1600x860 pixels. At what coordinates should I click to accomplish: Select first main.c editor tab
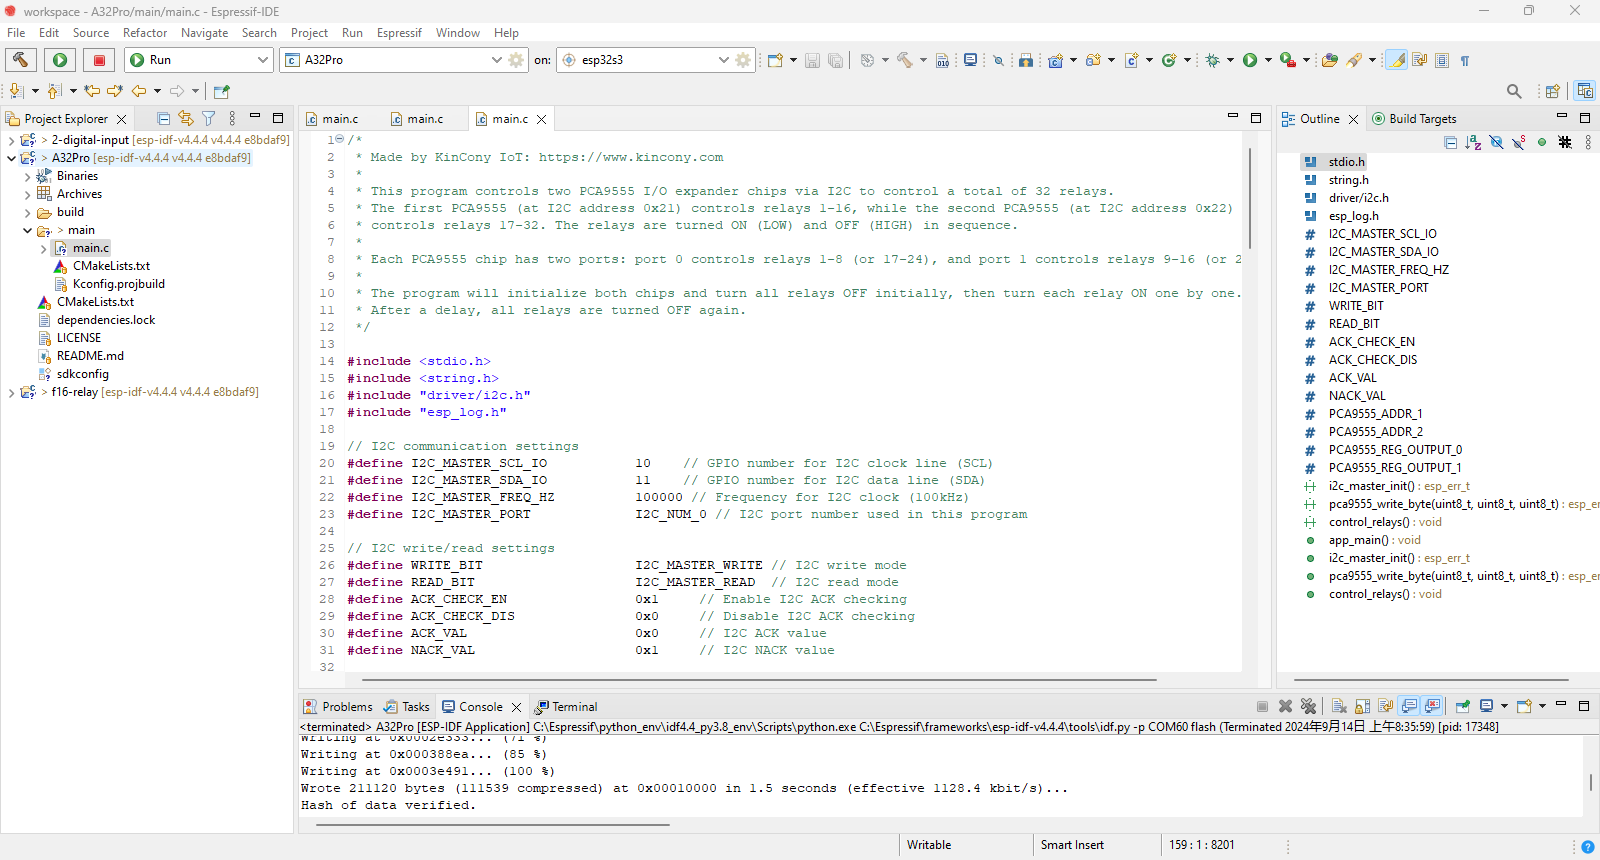[332, 119]
